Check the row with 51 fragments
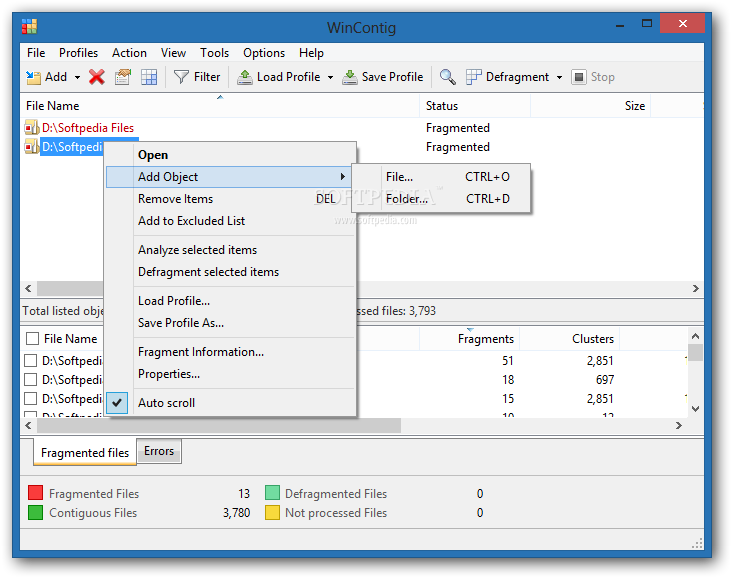Viewport: 732px width, 578px height. [30, 360]
